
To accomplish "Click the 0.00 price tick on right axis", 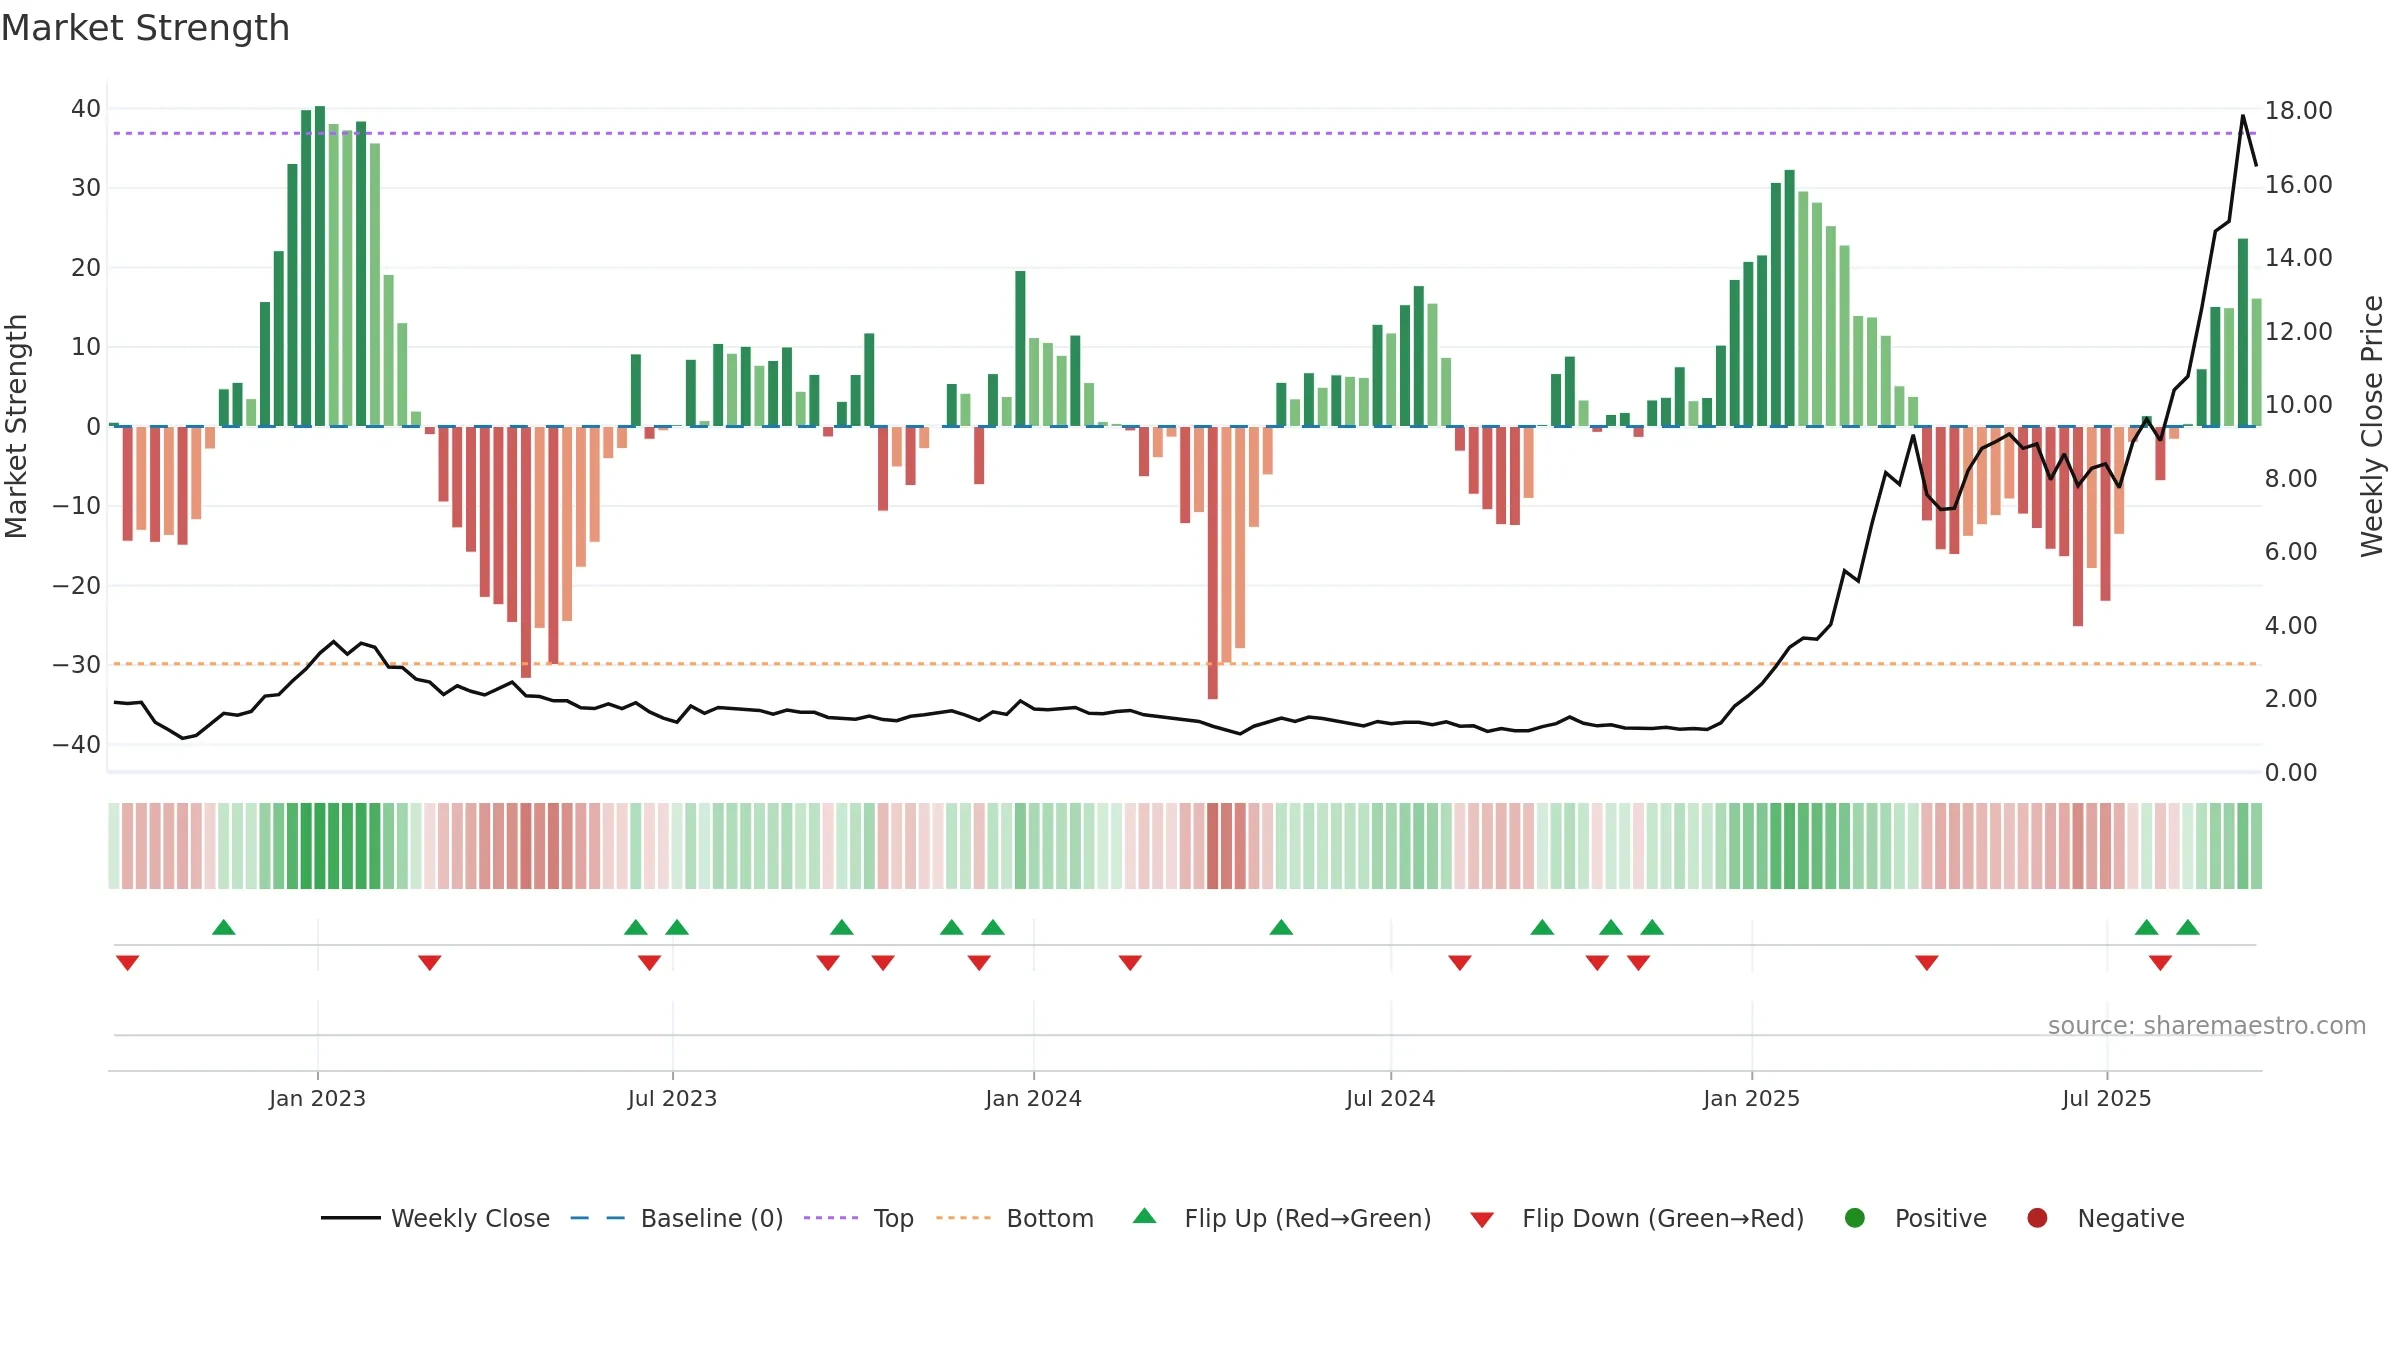I will [x=2290, y=773].
